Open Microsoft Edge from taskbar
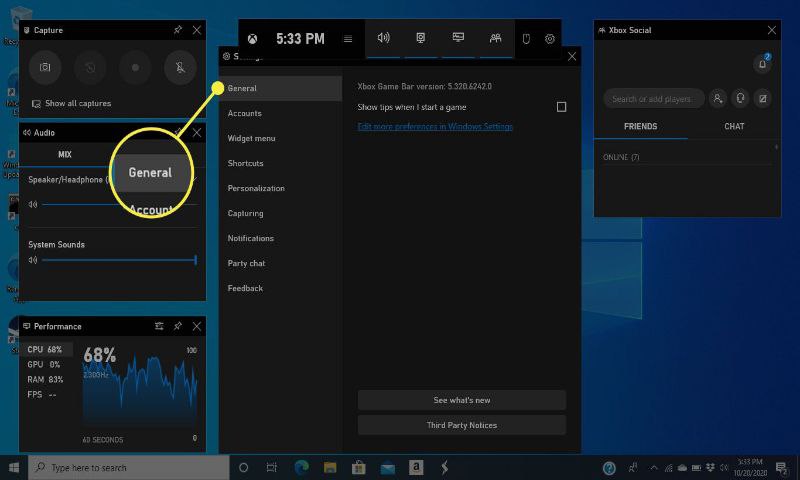This screenshot has height=480, width=800. (x=302, y=467)
